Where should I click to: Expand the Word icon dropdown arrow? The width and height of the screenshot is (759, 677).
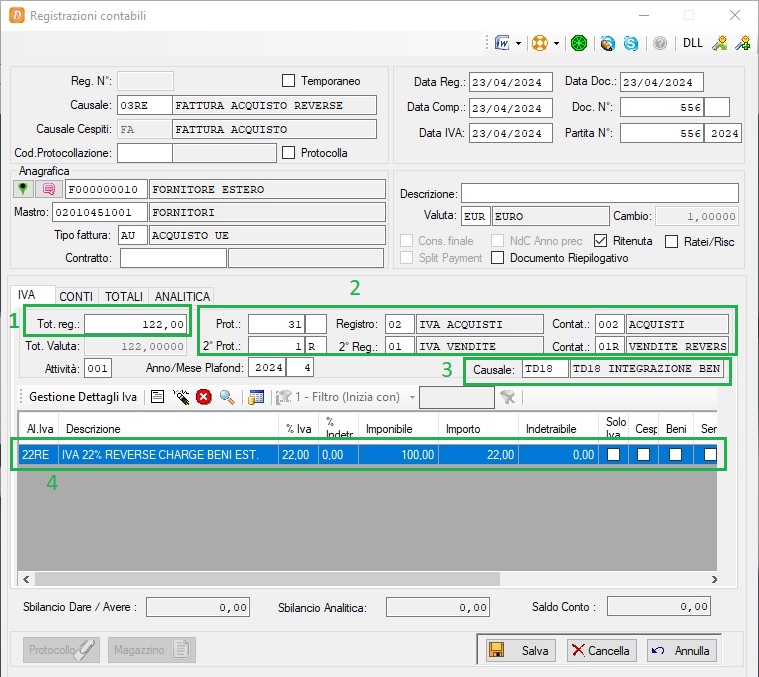[518, 44]
